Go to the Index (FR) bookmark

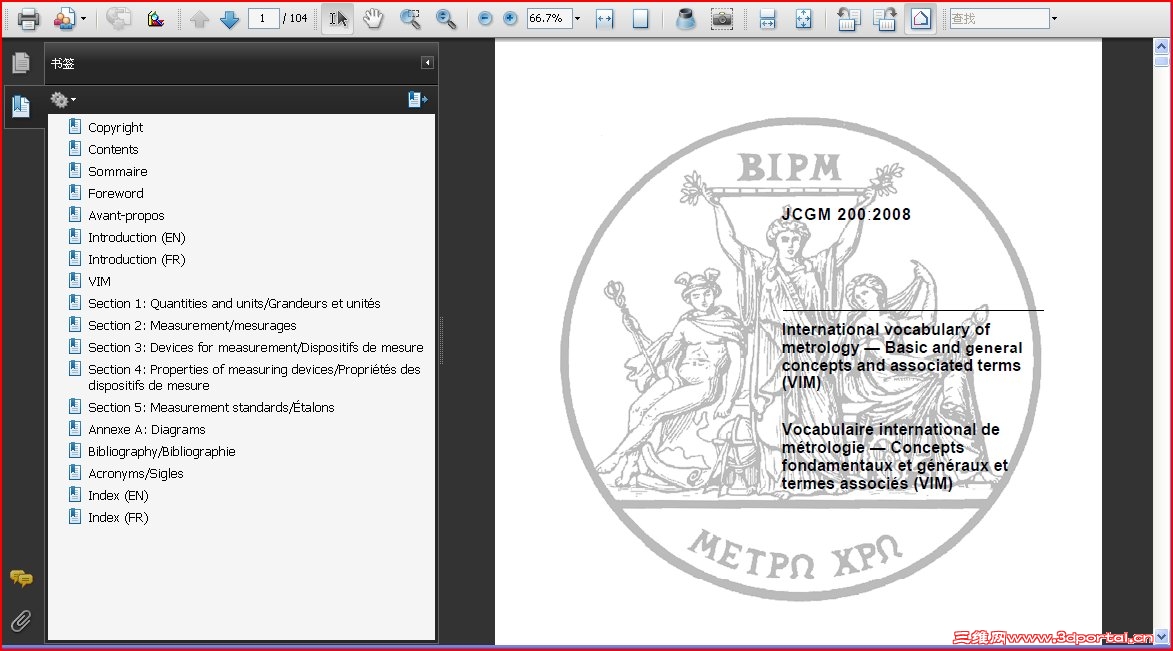tap(118, 517)
